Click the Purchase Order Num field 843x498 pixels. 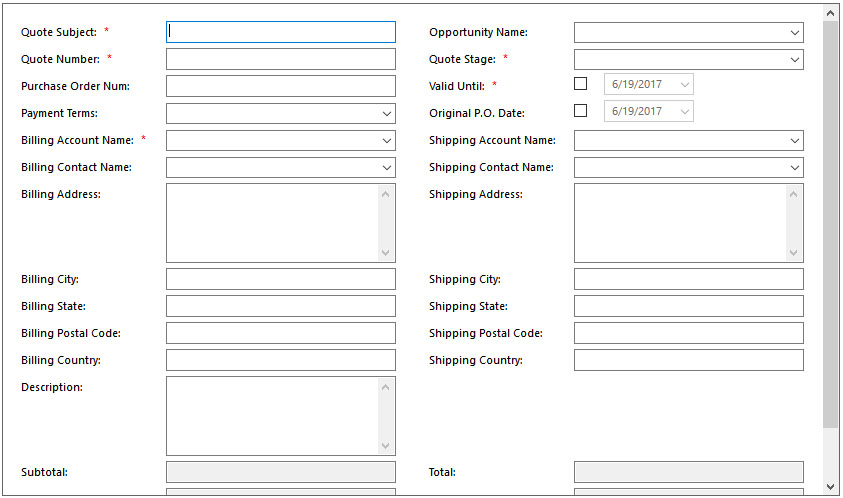tap(280, 86)
